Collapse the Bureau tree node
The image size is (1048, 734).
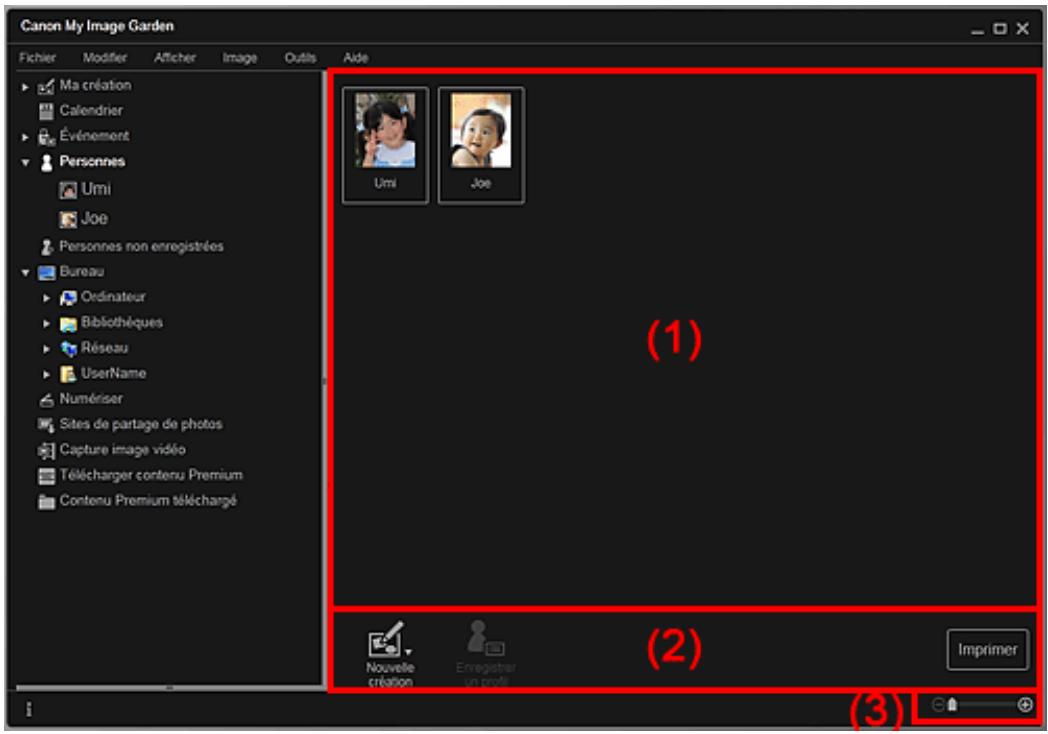(x=25, y=273)
